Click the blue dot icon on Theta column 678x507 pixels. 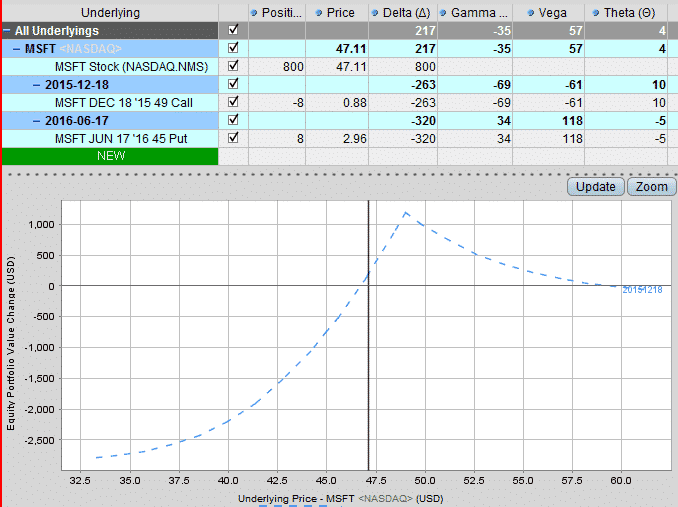coord(596,13)
